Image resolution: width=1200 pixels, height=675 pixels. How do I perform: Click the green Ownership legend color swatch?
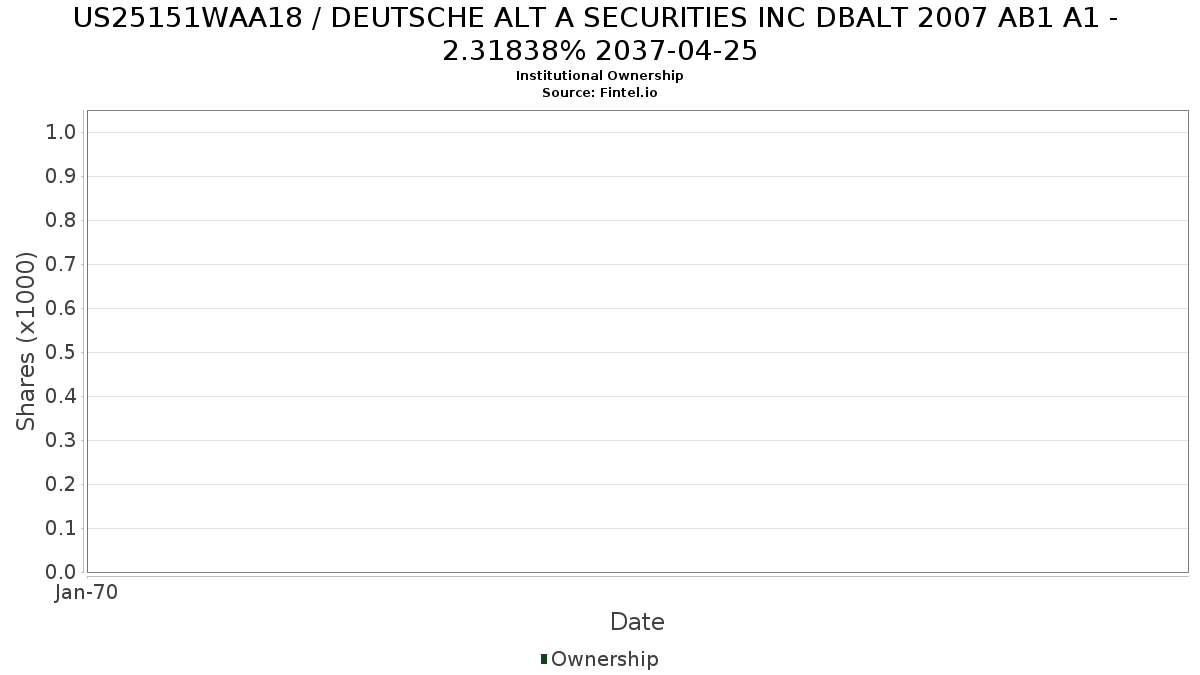click(544, 659)
